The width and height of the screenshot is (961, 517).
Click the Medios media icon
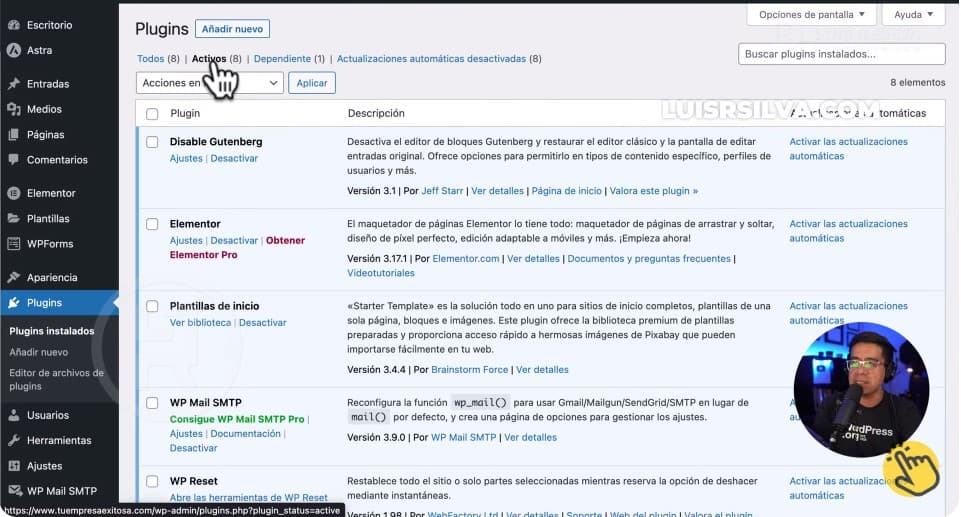point(13,109)
